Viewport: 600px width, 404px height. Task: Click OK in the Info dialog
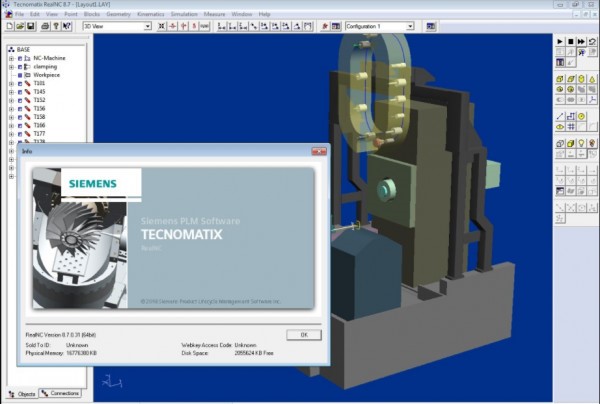(x=304, y=335)
